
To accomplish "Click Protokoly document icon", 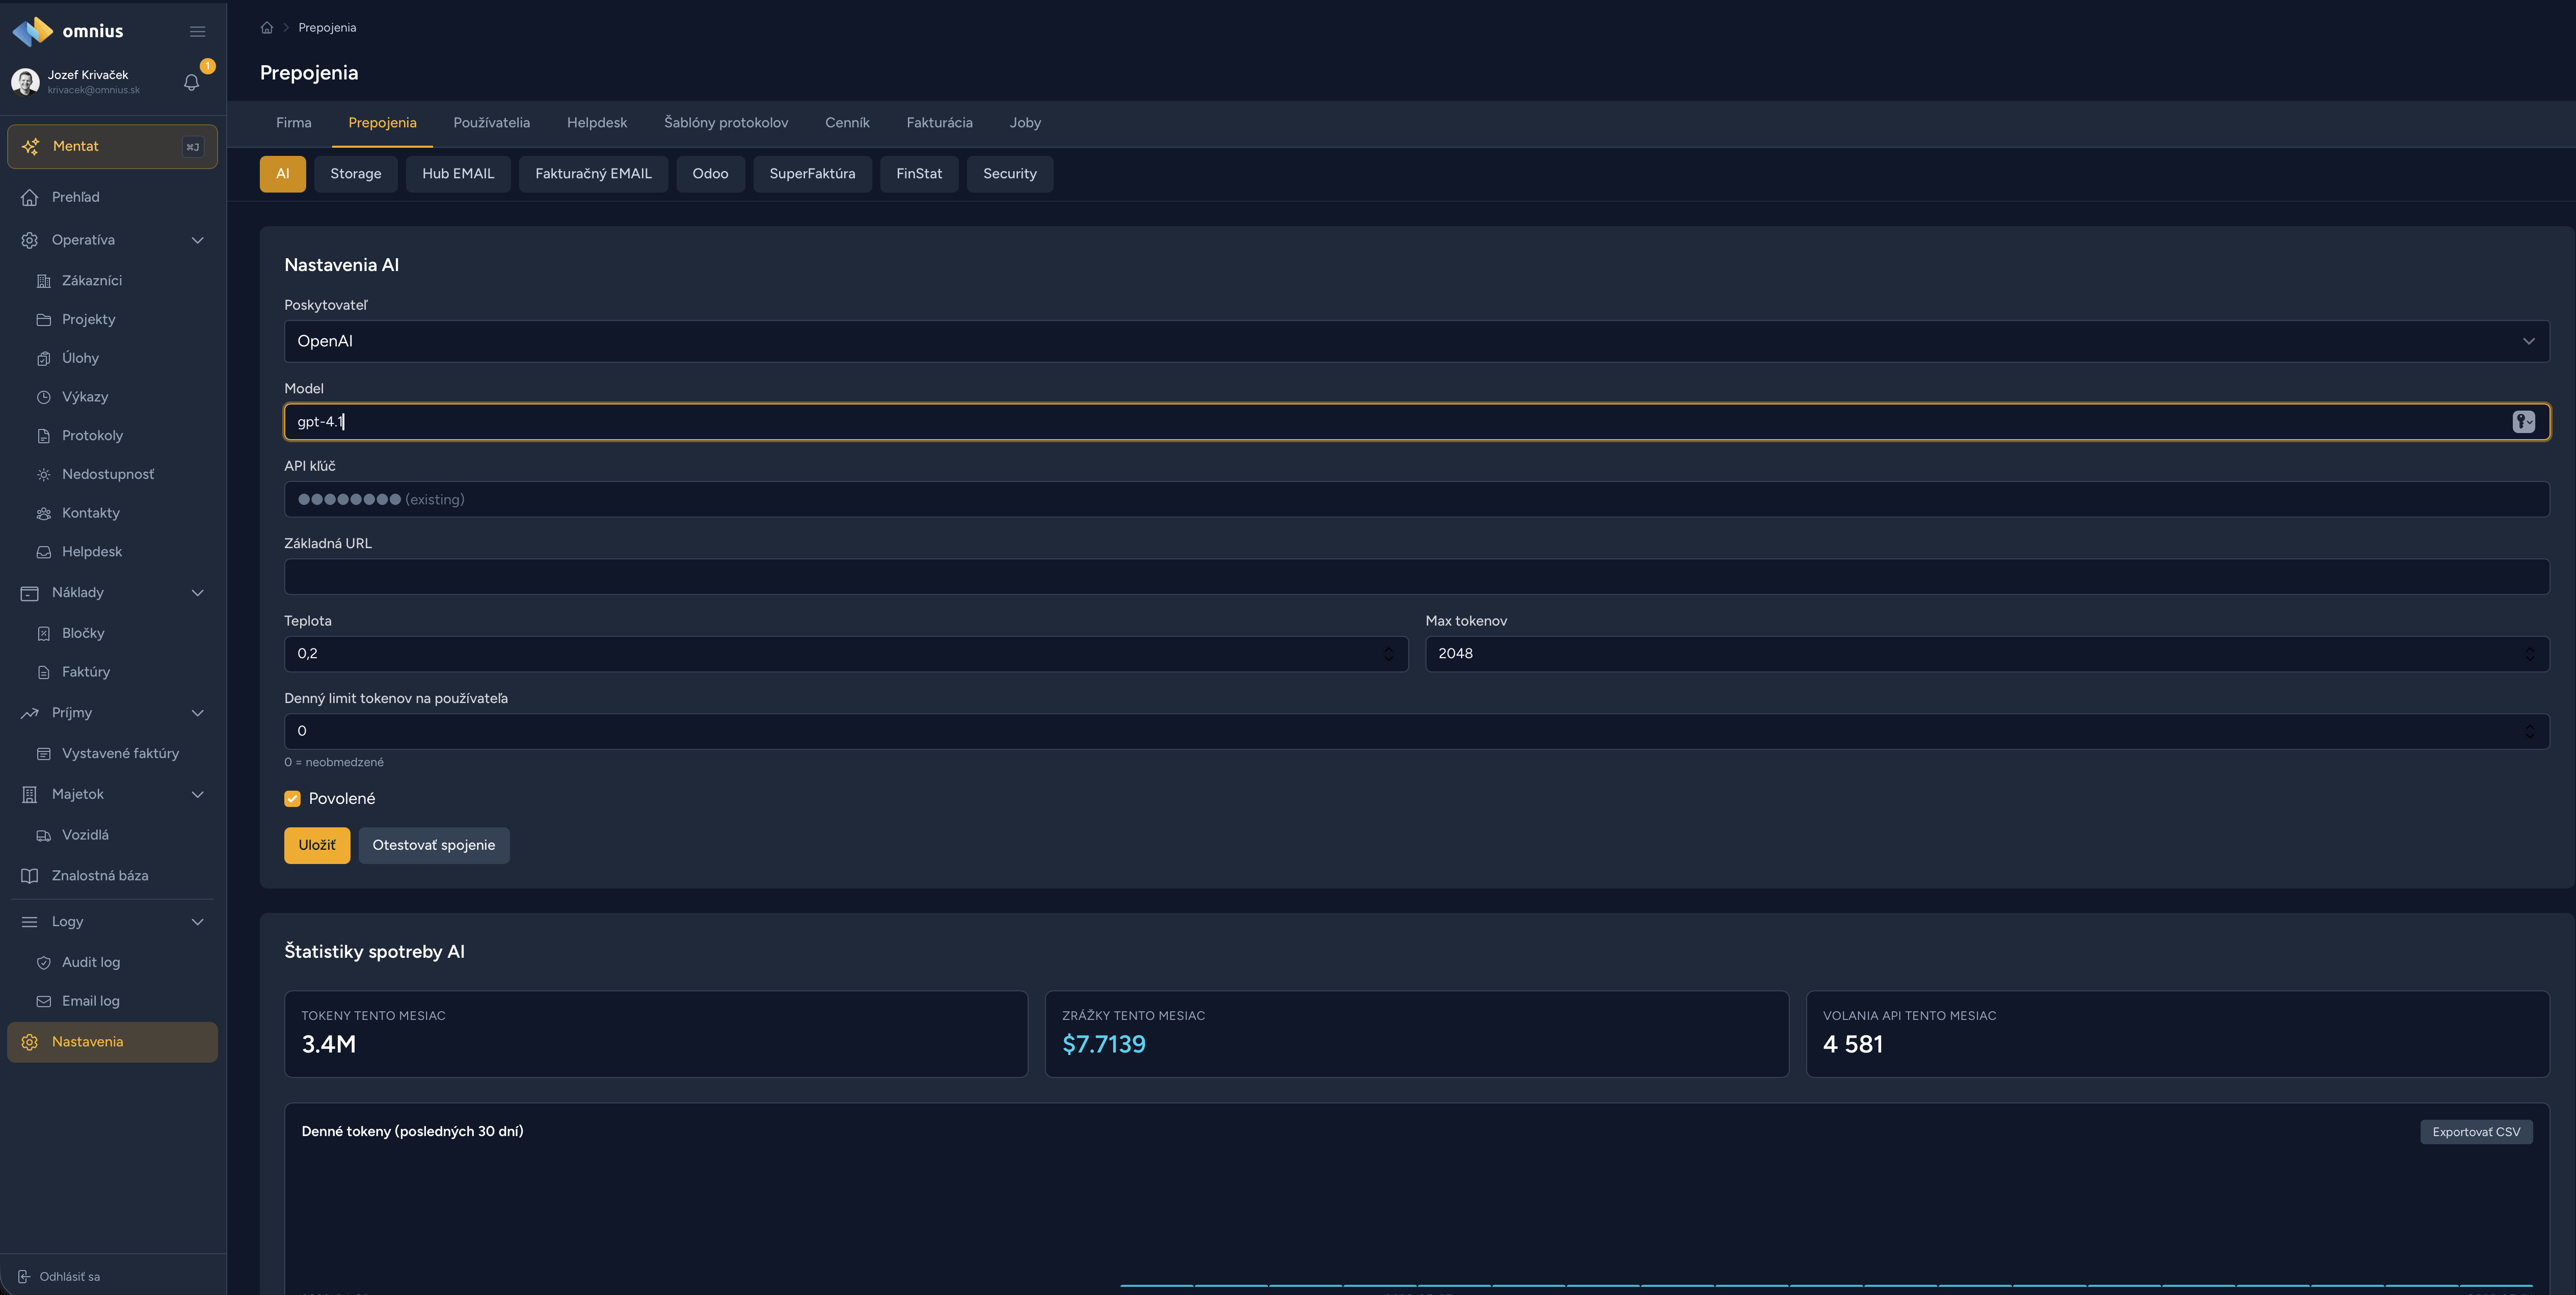I will point(43,436).
